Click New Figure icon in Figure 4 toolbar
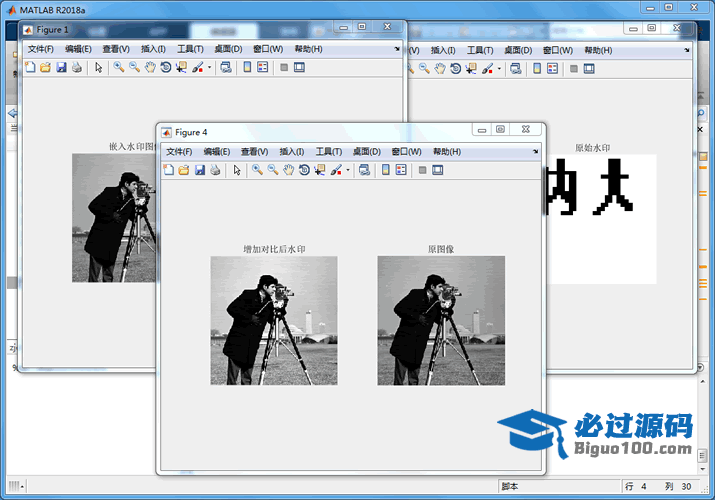This screenshot has height=500, width=715. point(168,170)
